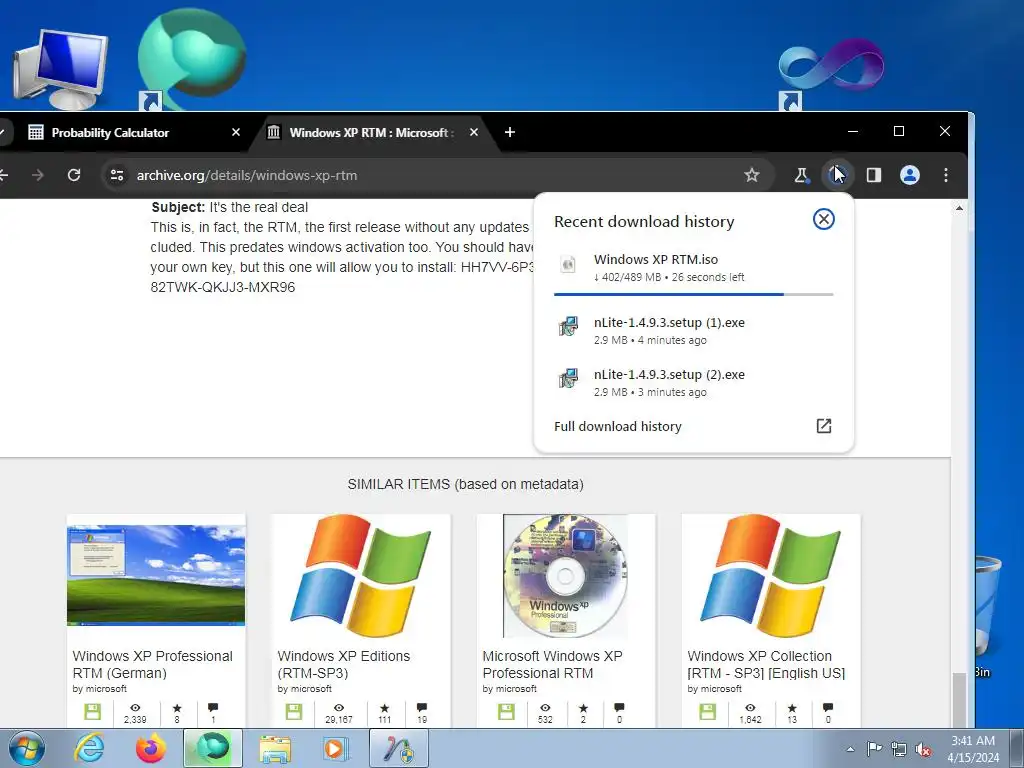Click the page scroll-up arrow

(959, 208)
